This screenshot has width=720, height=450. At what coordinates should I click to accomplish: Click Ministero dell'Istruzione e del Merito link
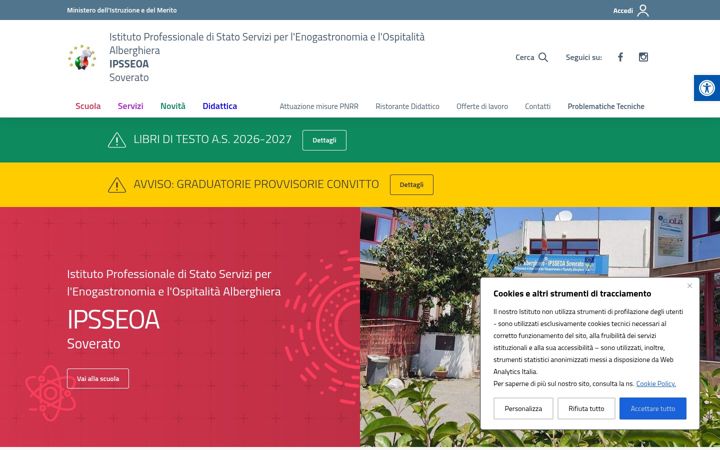(122, 10)
